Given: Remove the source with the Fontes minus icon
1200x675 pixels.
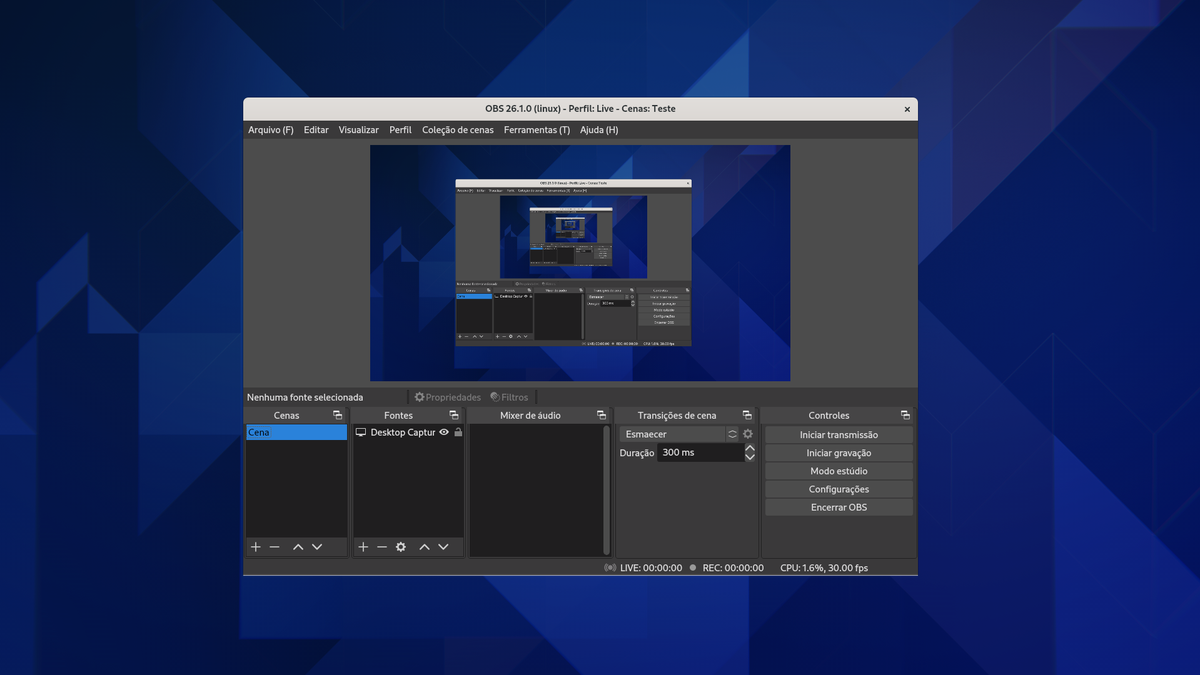Looking at the screenshot, I should point(382,547).
